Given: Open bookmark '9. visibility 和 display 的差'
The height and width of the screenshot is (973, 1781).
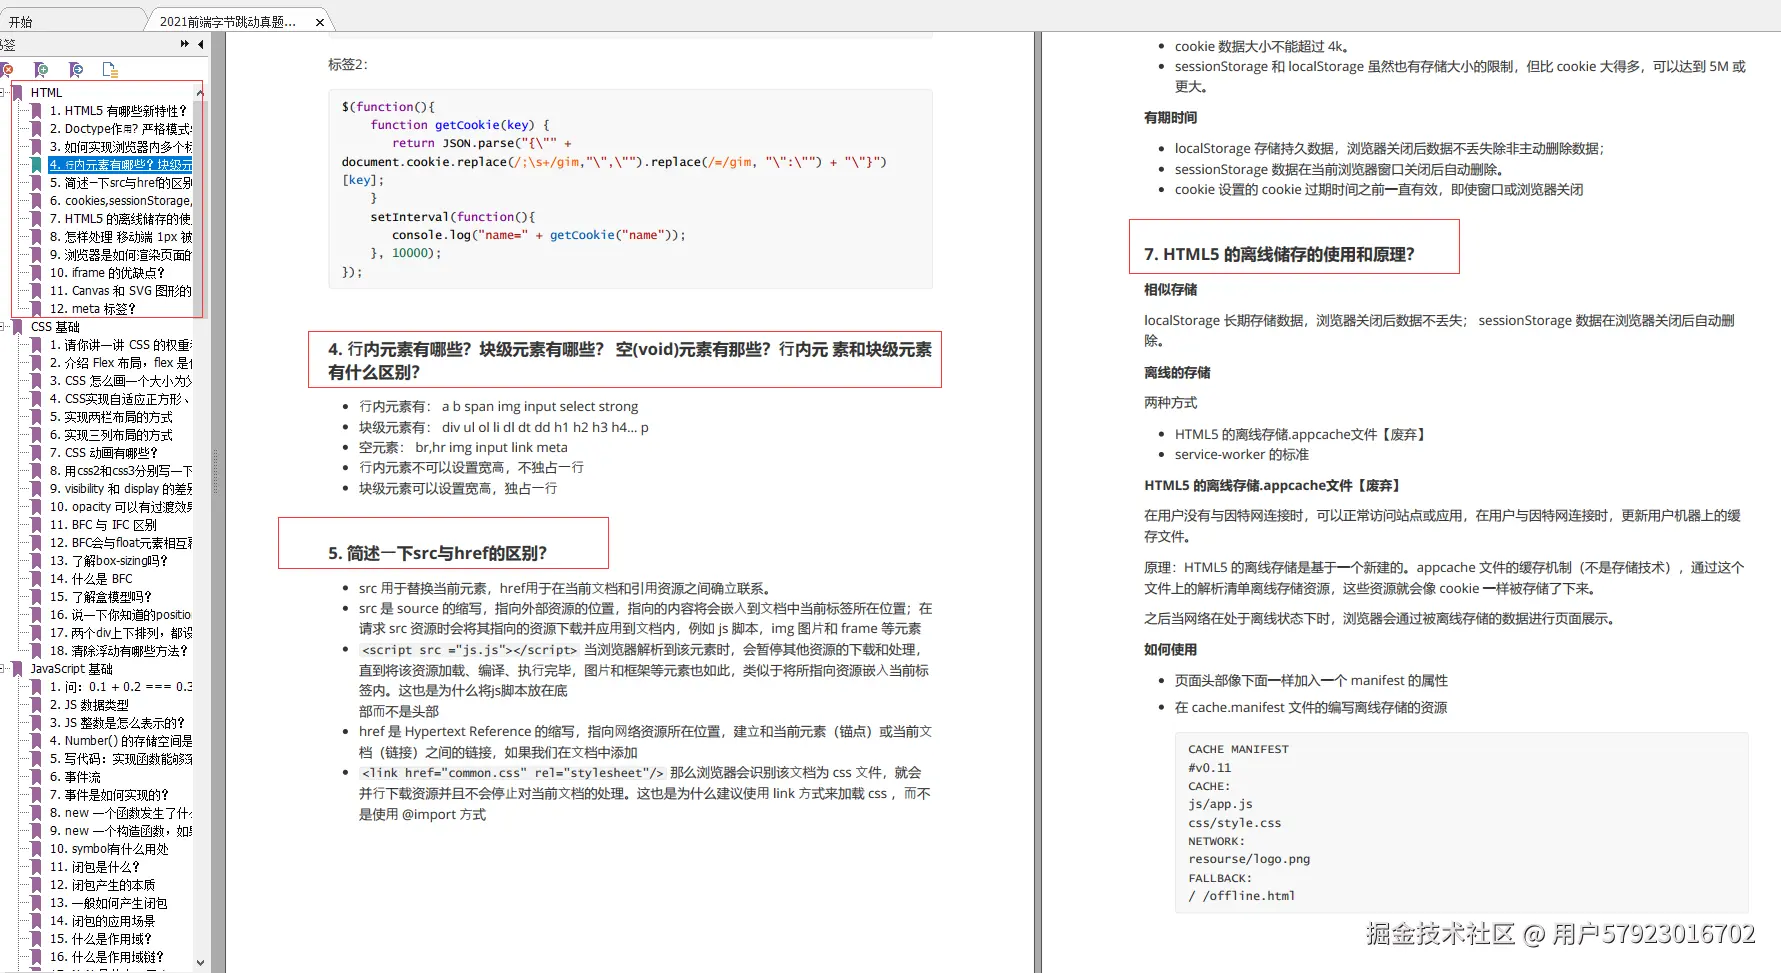Looking at the screenshot, I should coord(120,489).
